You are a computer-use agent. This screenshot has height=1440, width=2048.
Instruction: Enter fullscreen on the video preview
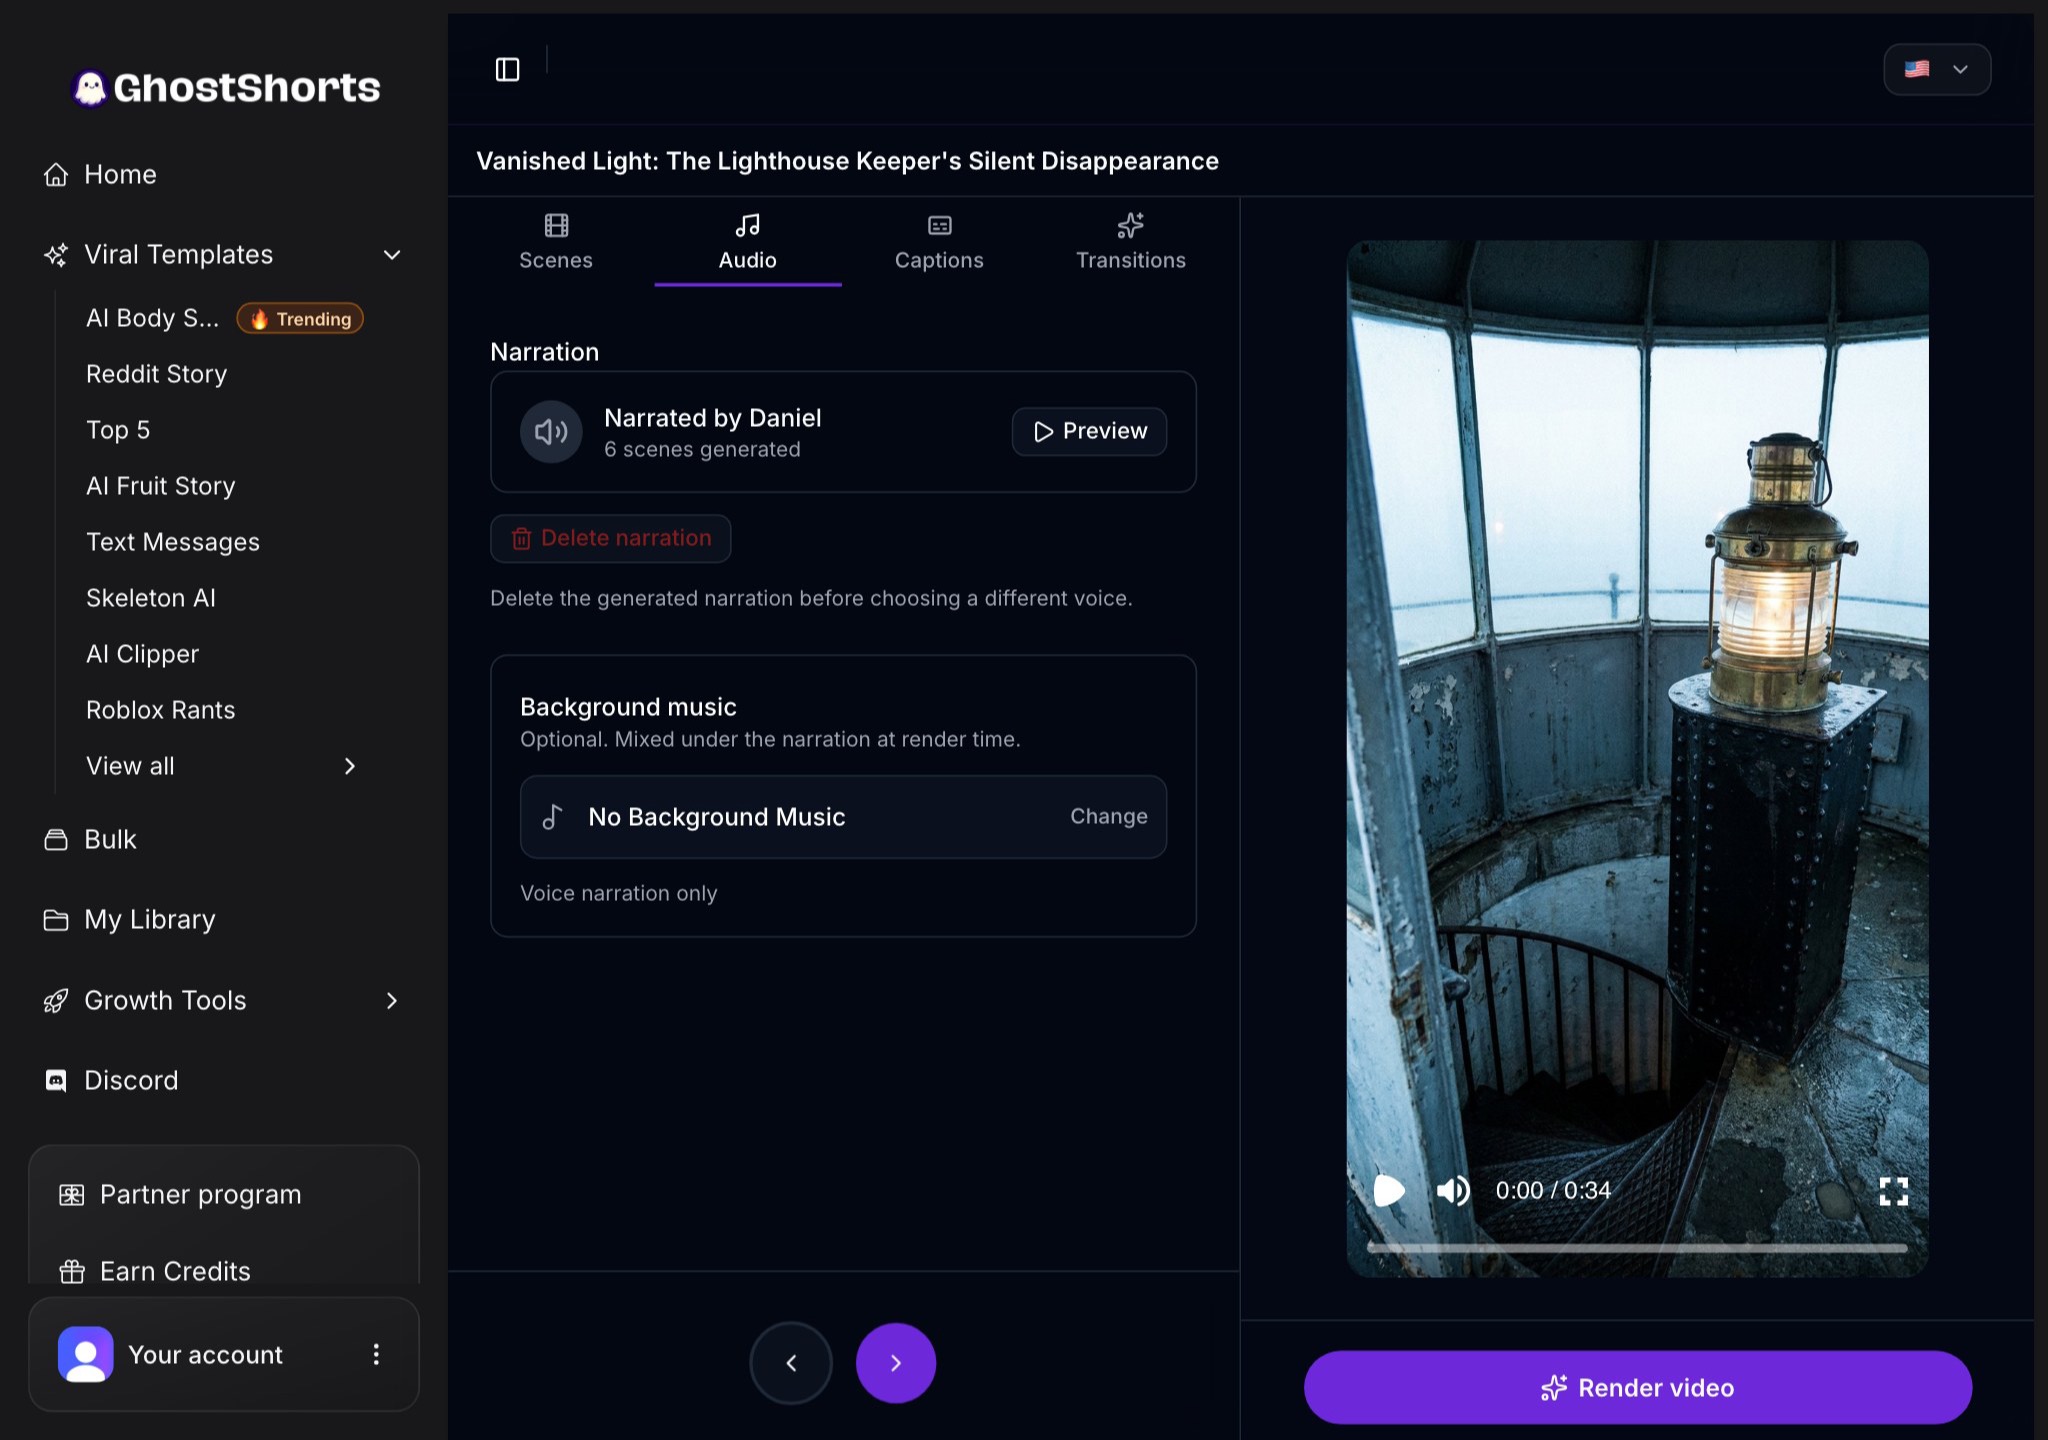(x=1893, y=1191)
